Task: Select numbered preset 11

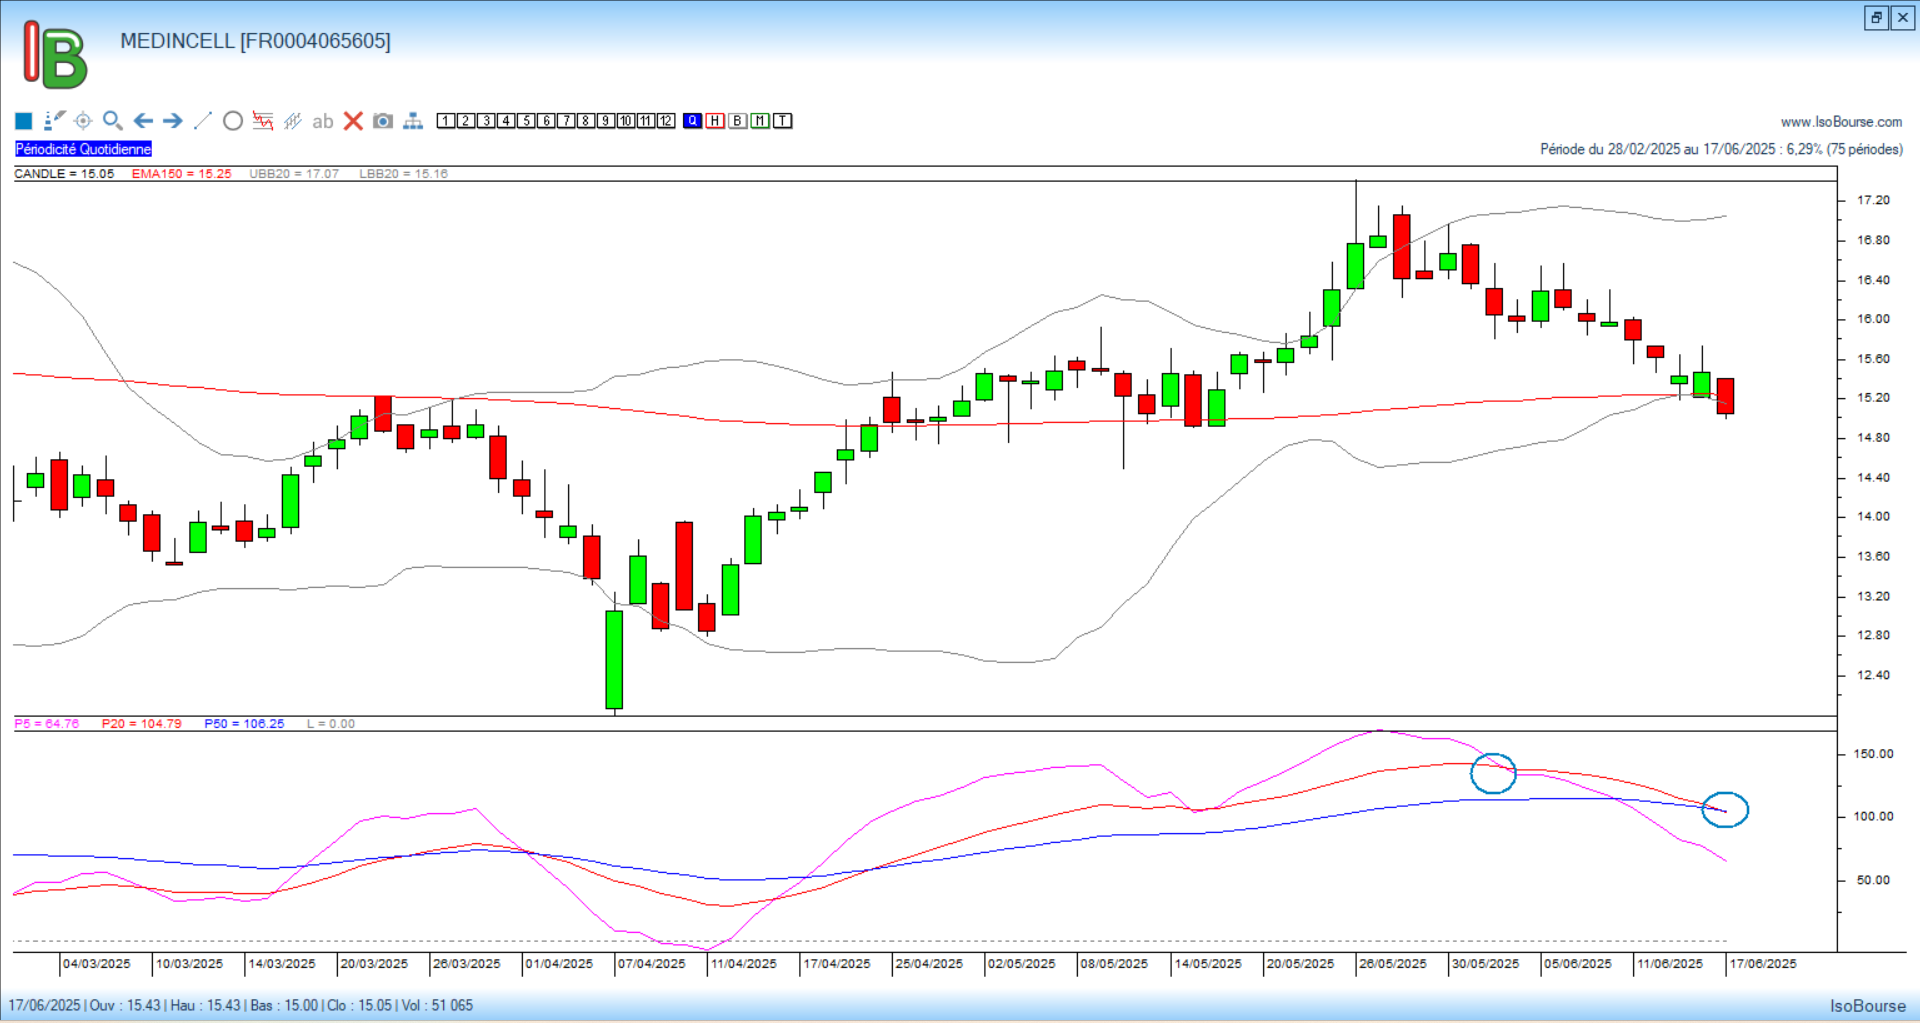Action: click(646, 121)
